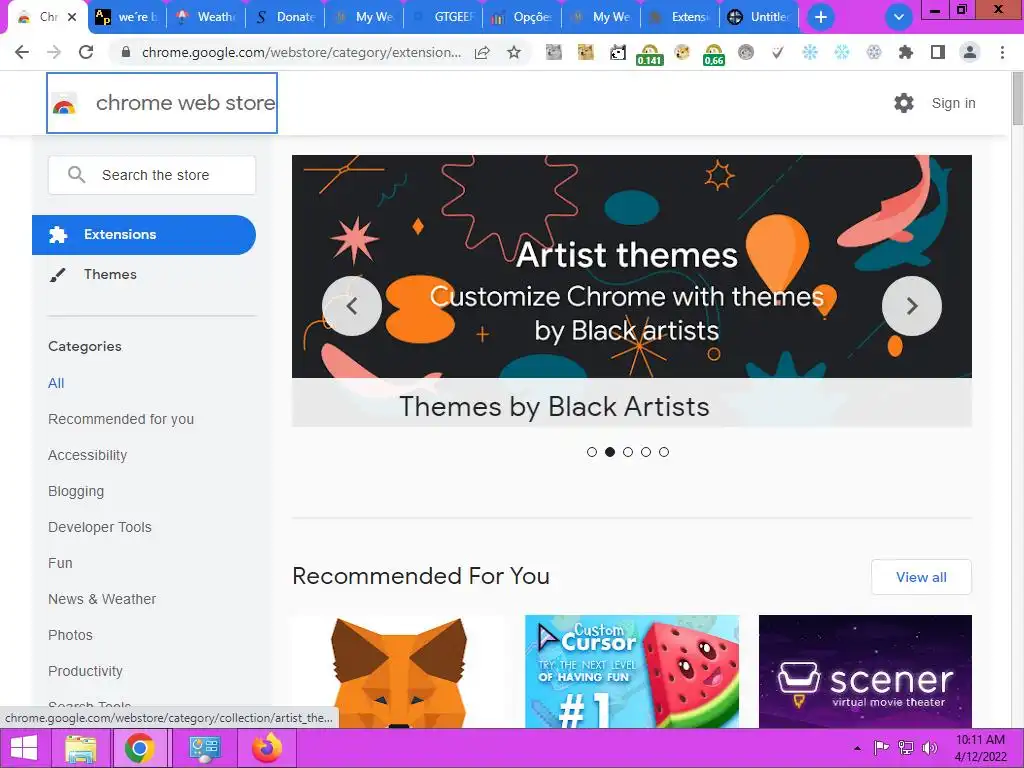Click the padlock site info icon
This screenshot has width=1024, height=768.
[x=126, y=52]
